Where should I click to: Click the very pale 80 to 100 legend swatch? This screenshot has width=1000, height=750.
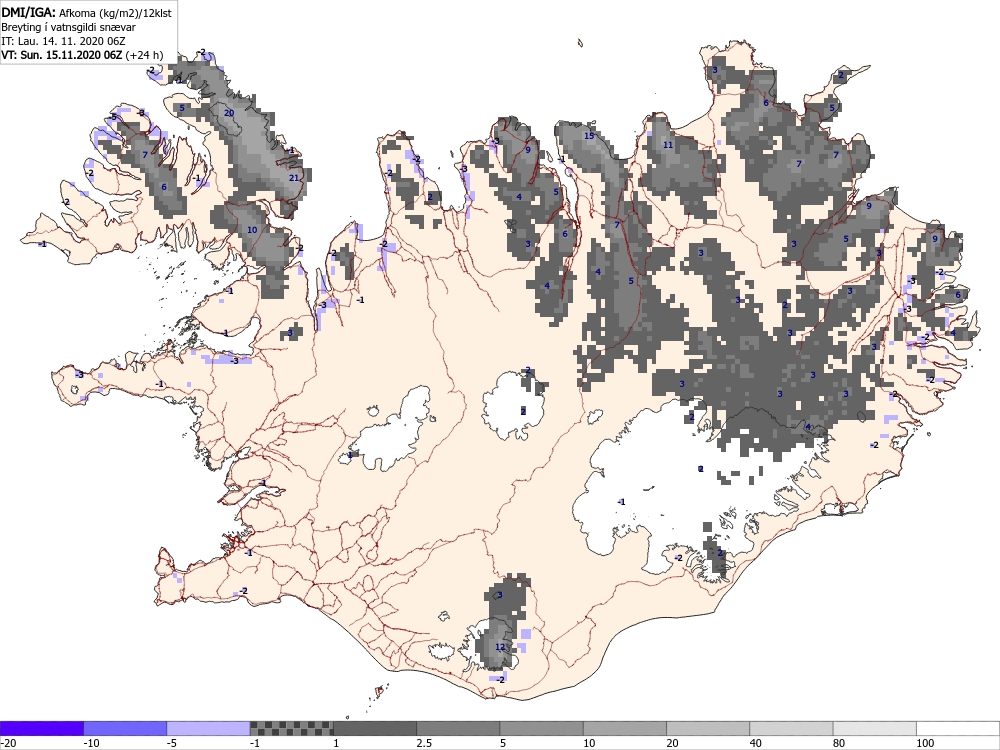click(x=874, y=728)
